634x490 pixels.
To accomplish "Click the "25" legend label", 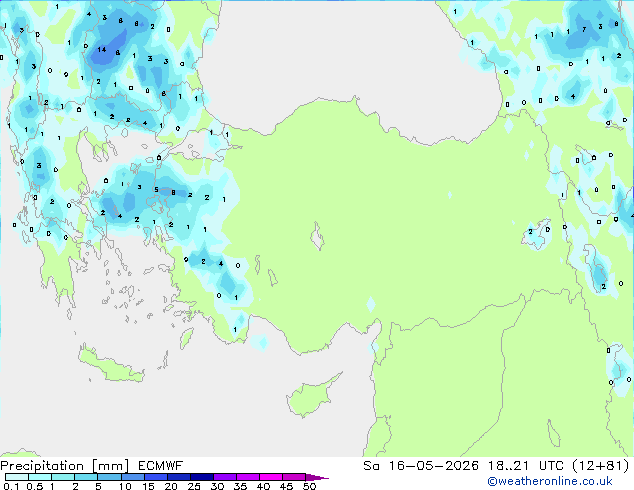I will click(194, 486).
